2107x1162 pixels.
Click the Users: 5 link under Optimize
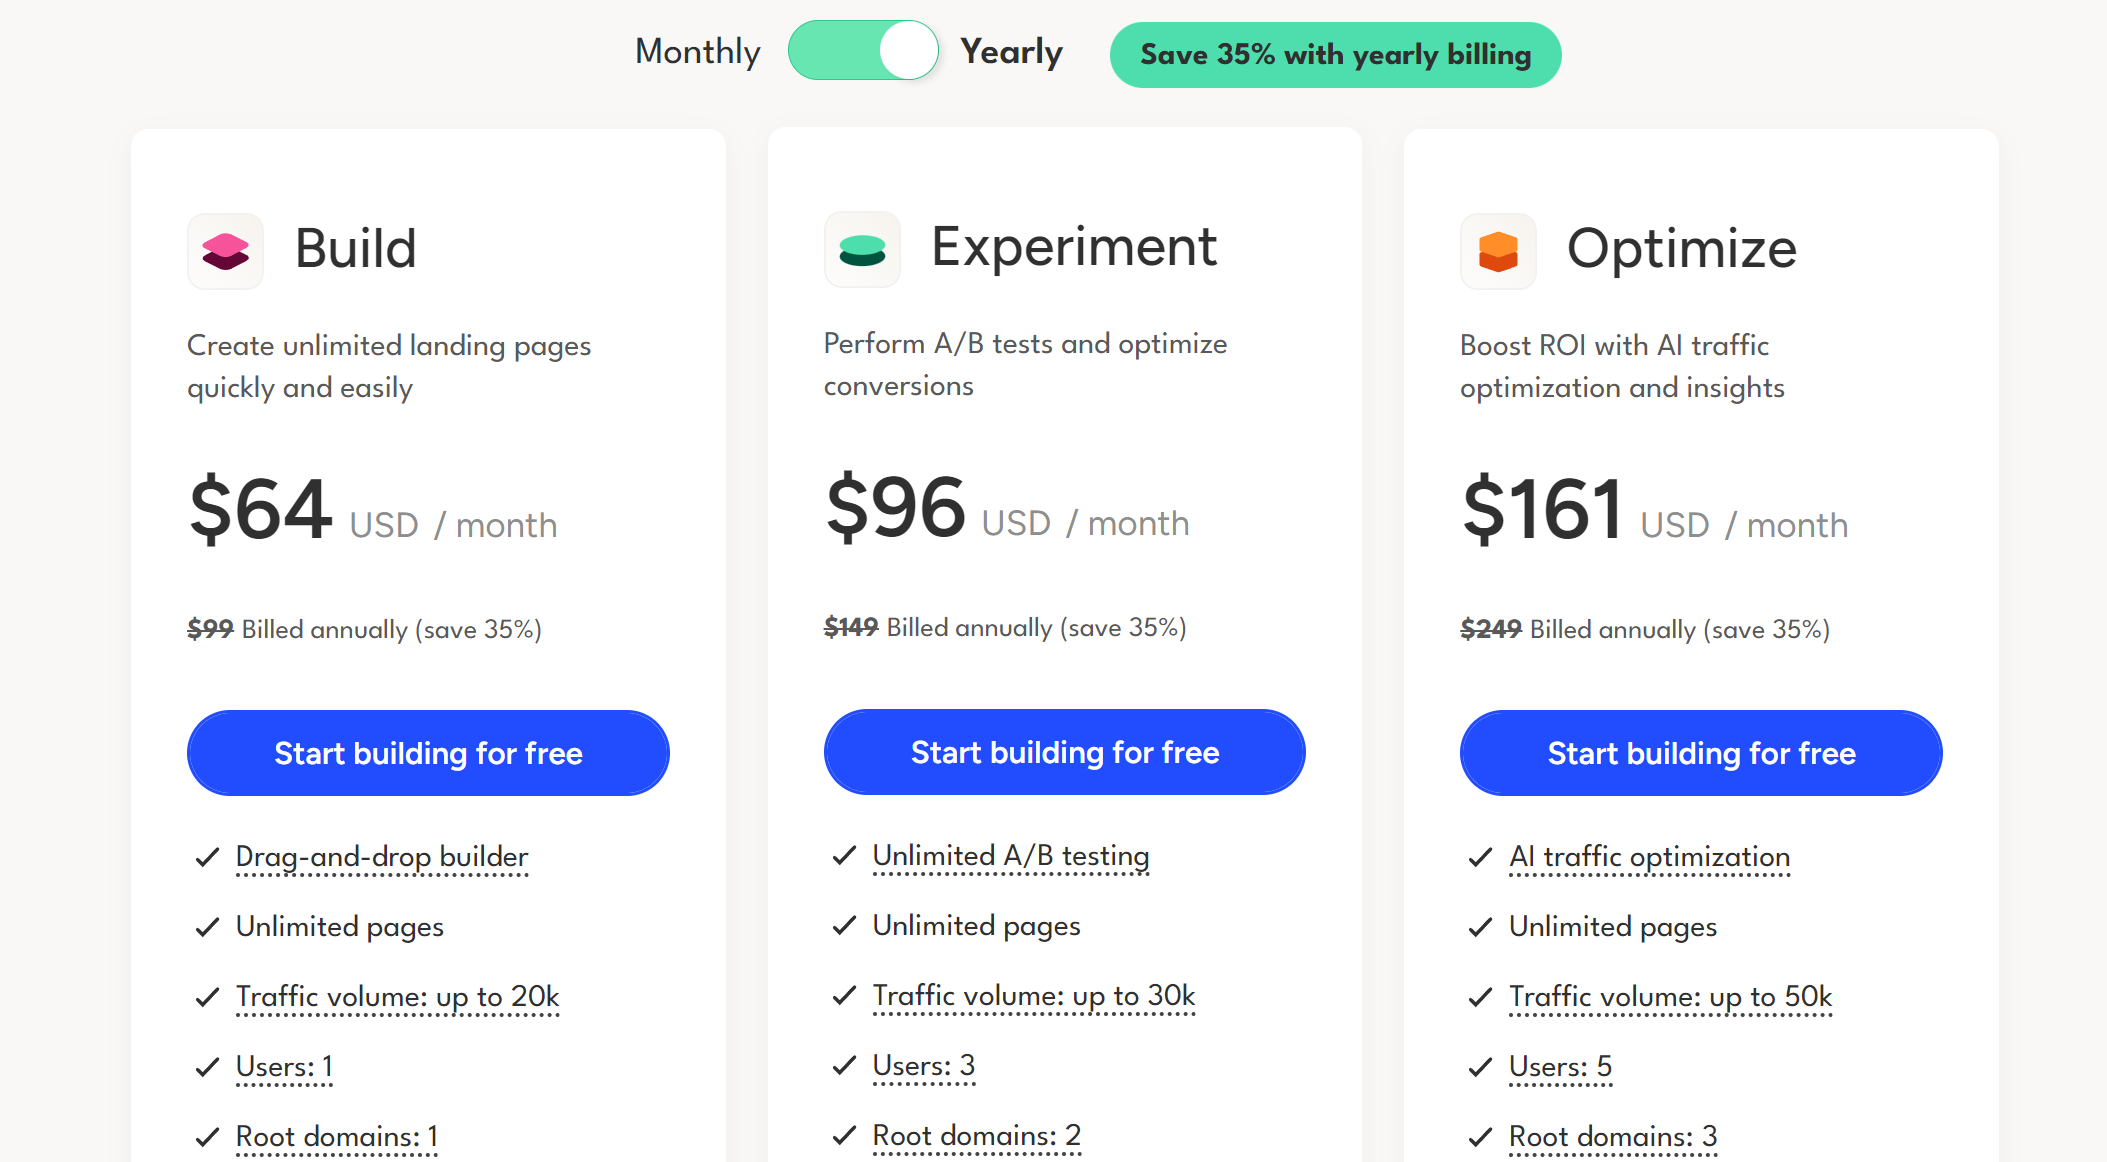(x=1560, y=1067)
